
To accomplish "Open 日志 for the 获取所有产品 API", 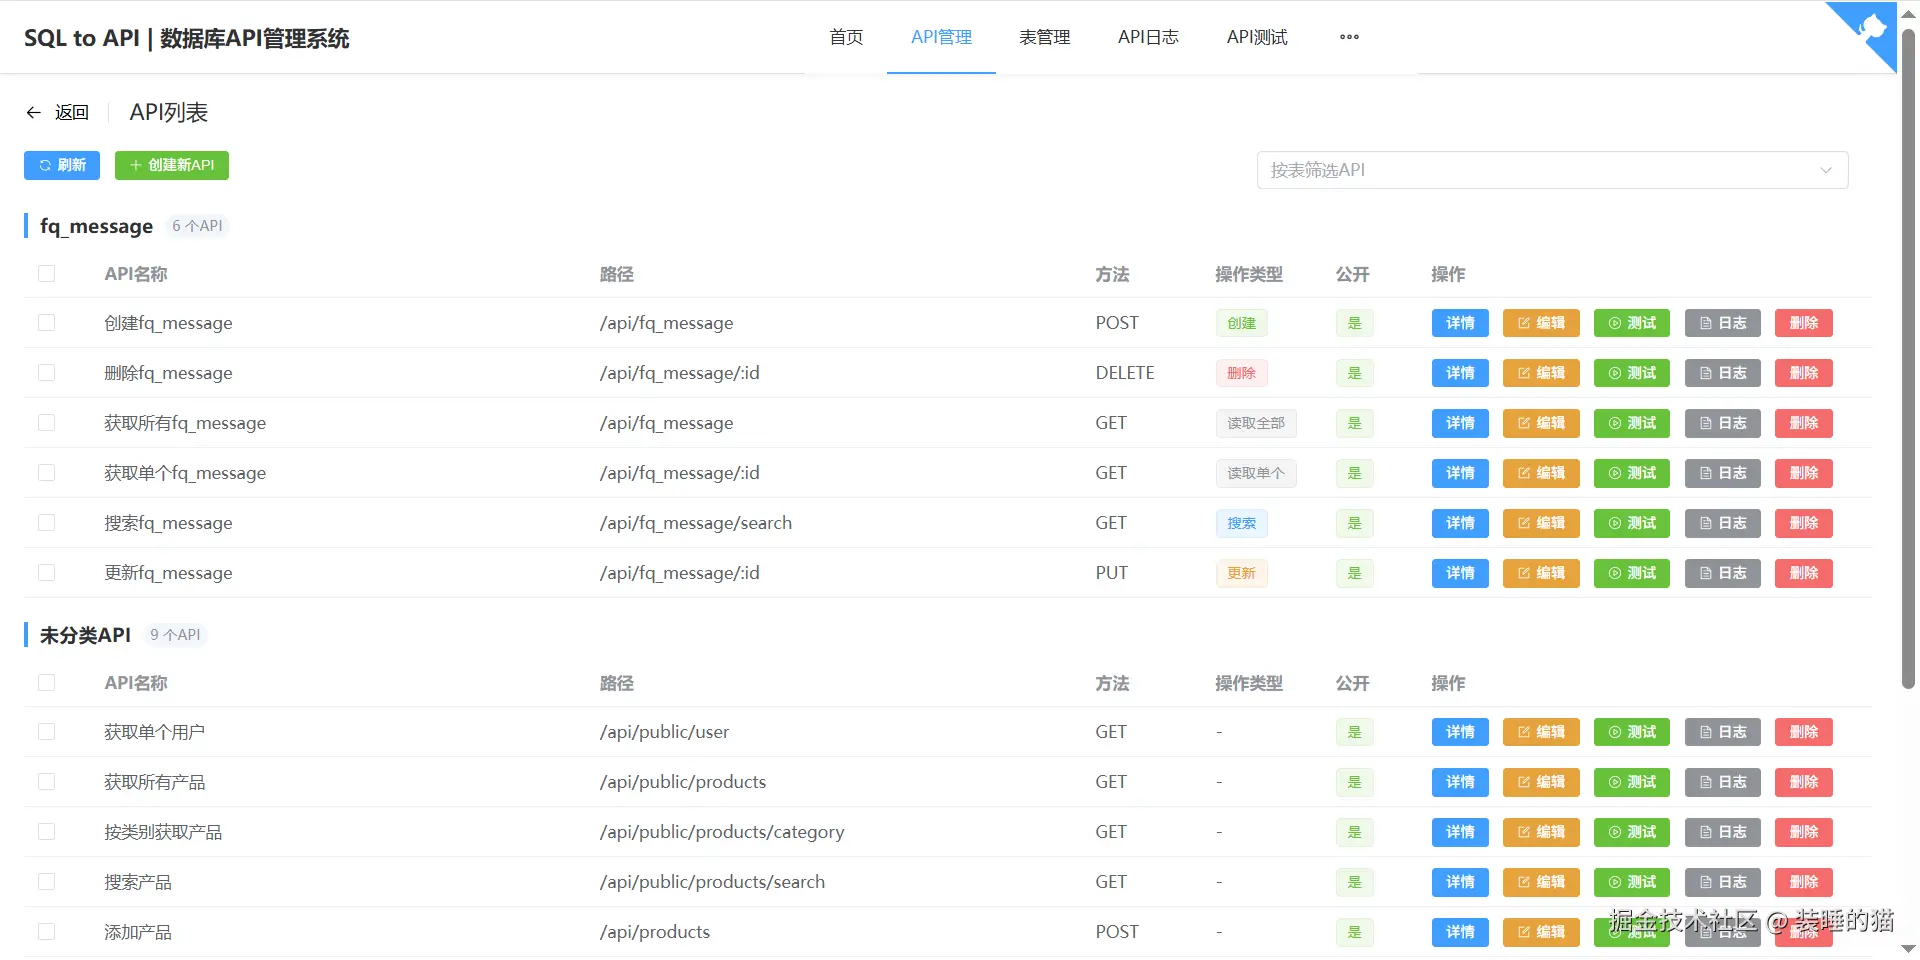I will coord(1721,783).
